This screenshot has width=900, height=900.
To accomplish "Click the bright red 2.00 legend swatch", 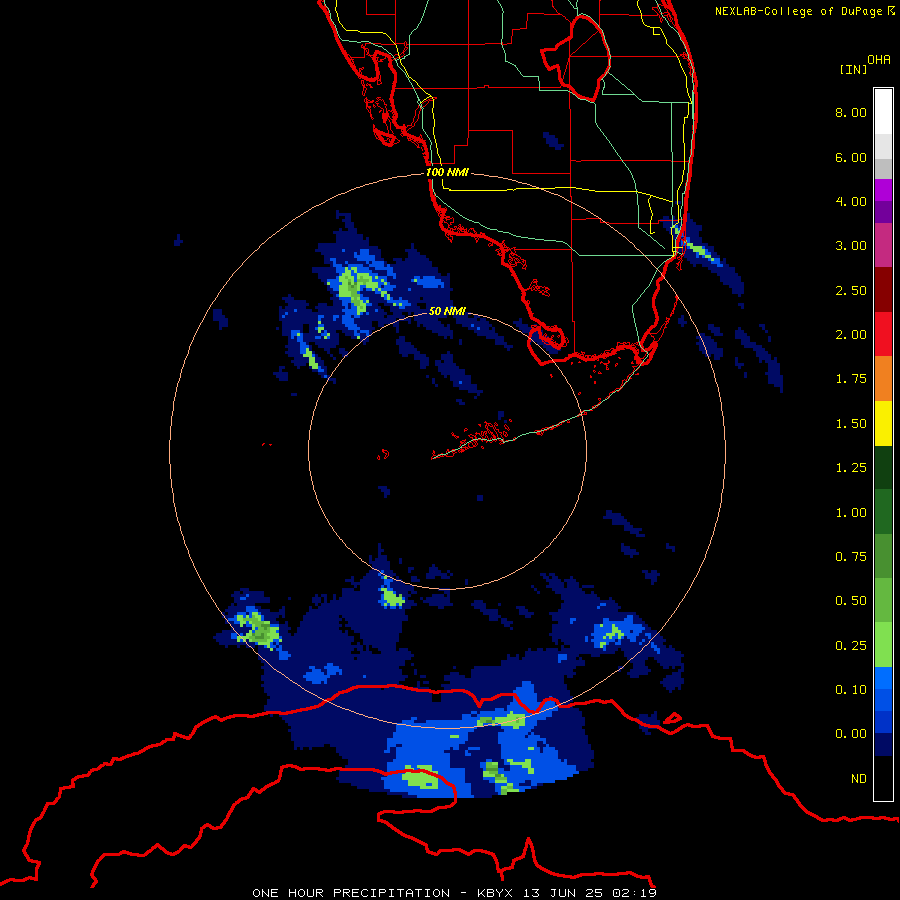I will click(x=883, y=334).
